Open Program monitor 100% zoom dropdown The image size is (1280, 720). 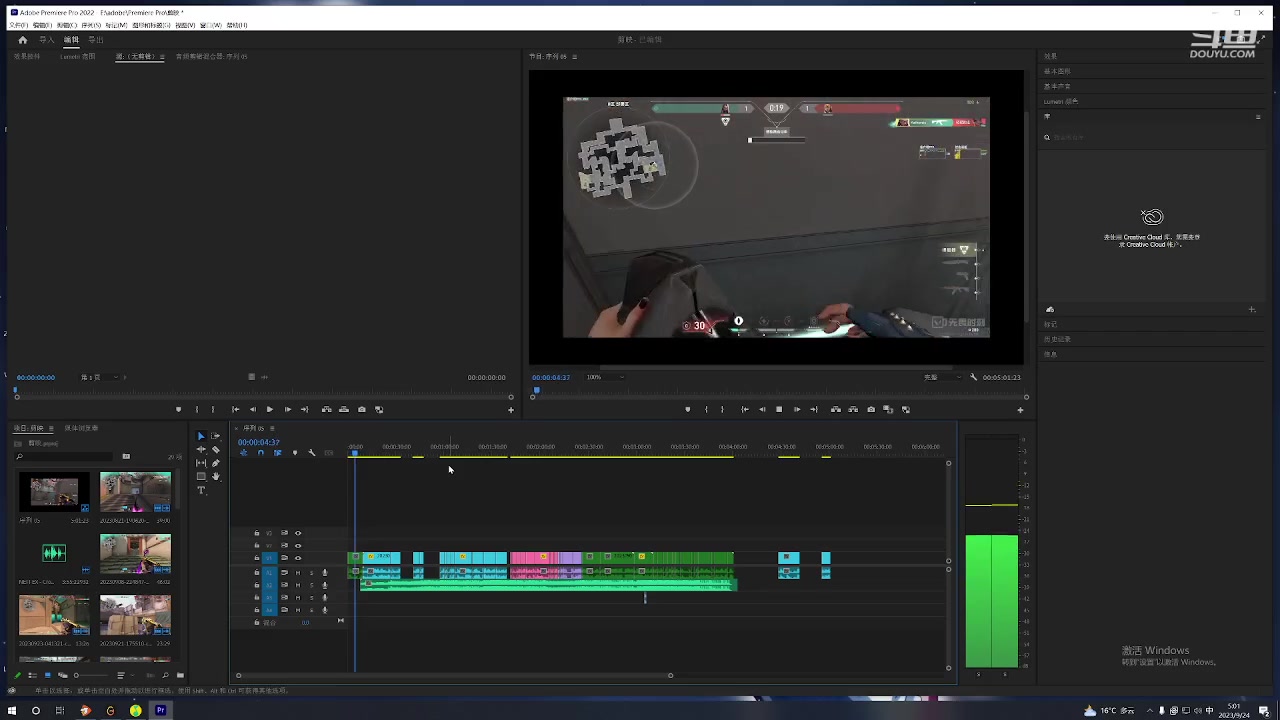pyautogui.click(x=604, y=377)
